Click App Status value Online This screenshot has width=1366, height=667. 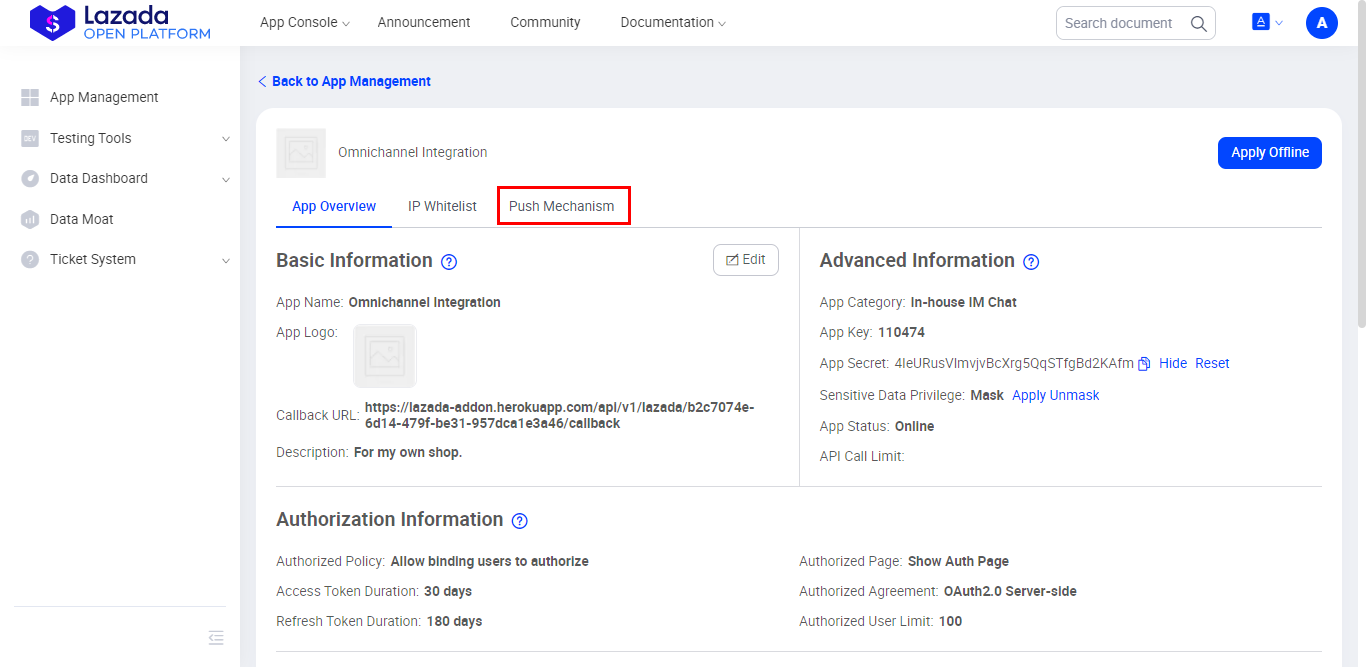[x=914, y=426]
